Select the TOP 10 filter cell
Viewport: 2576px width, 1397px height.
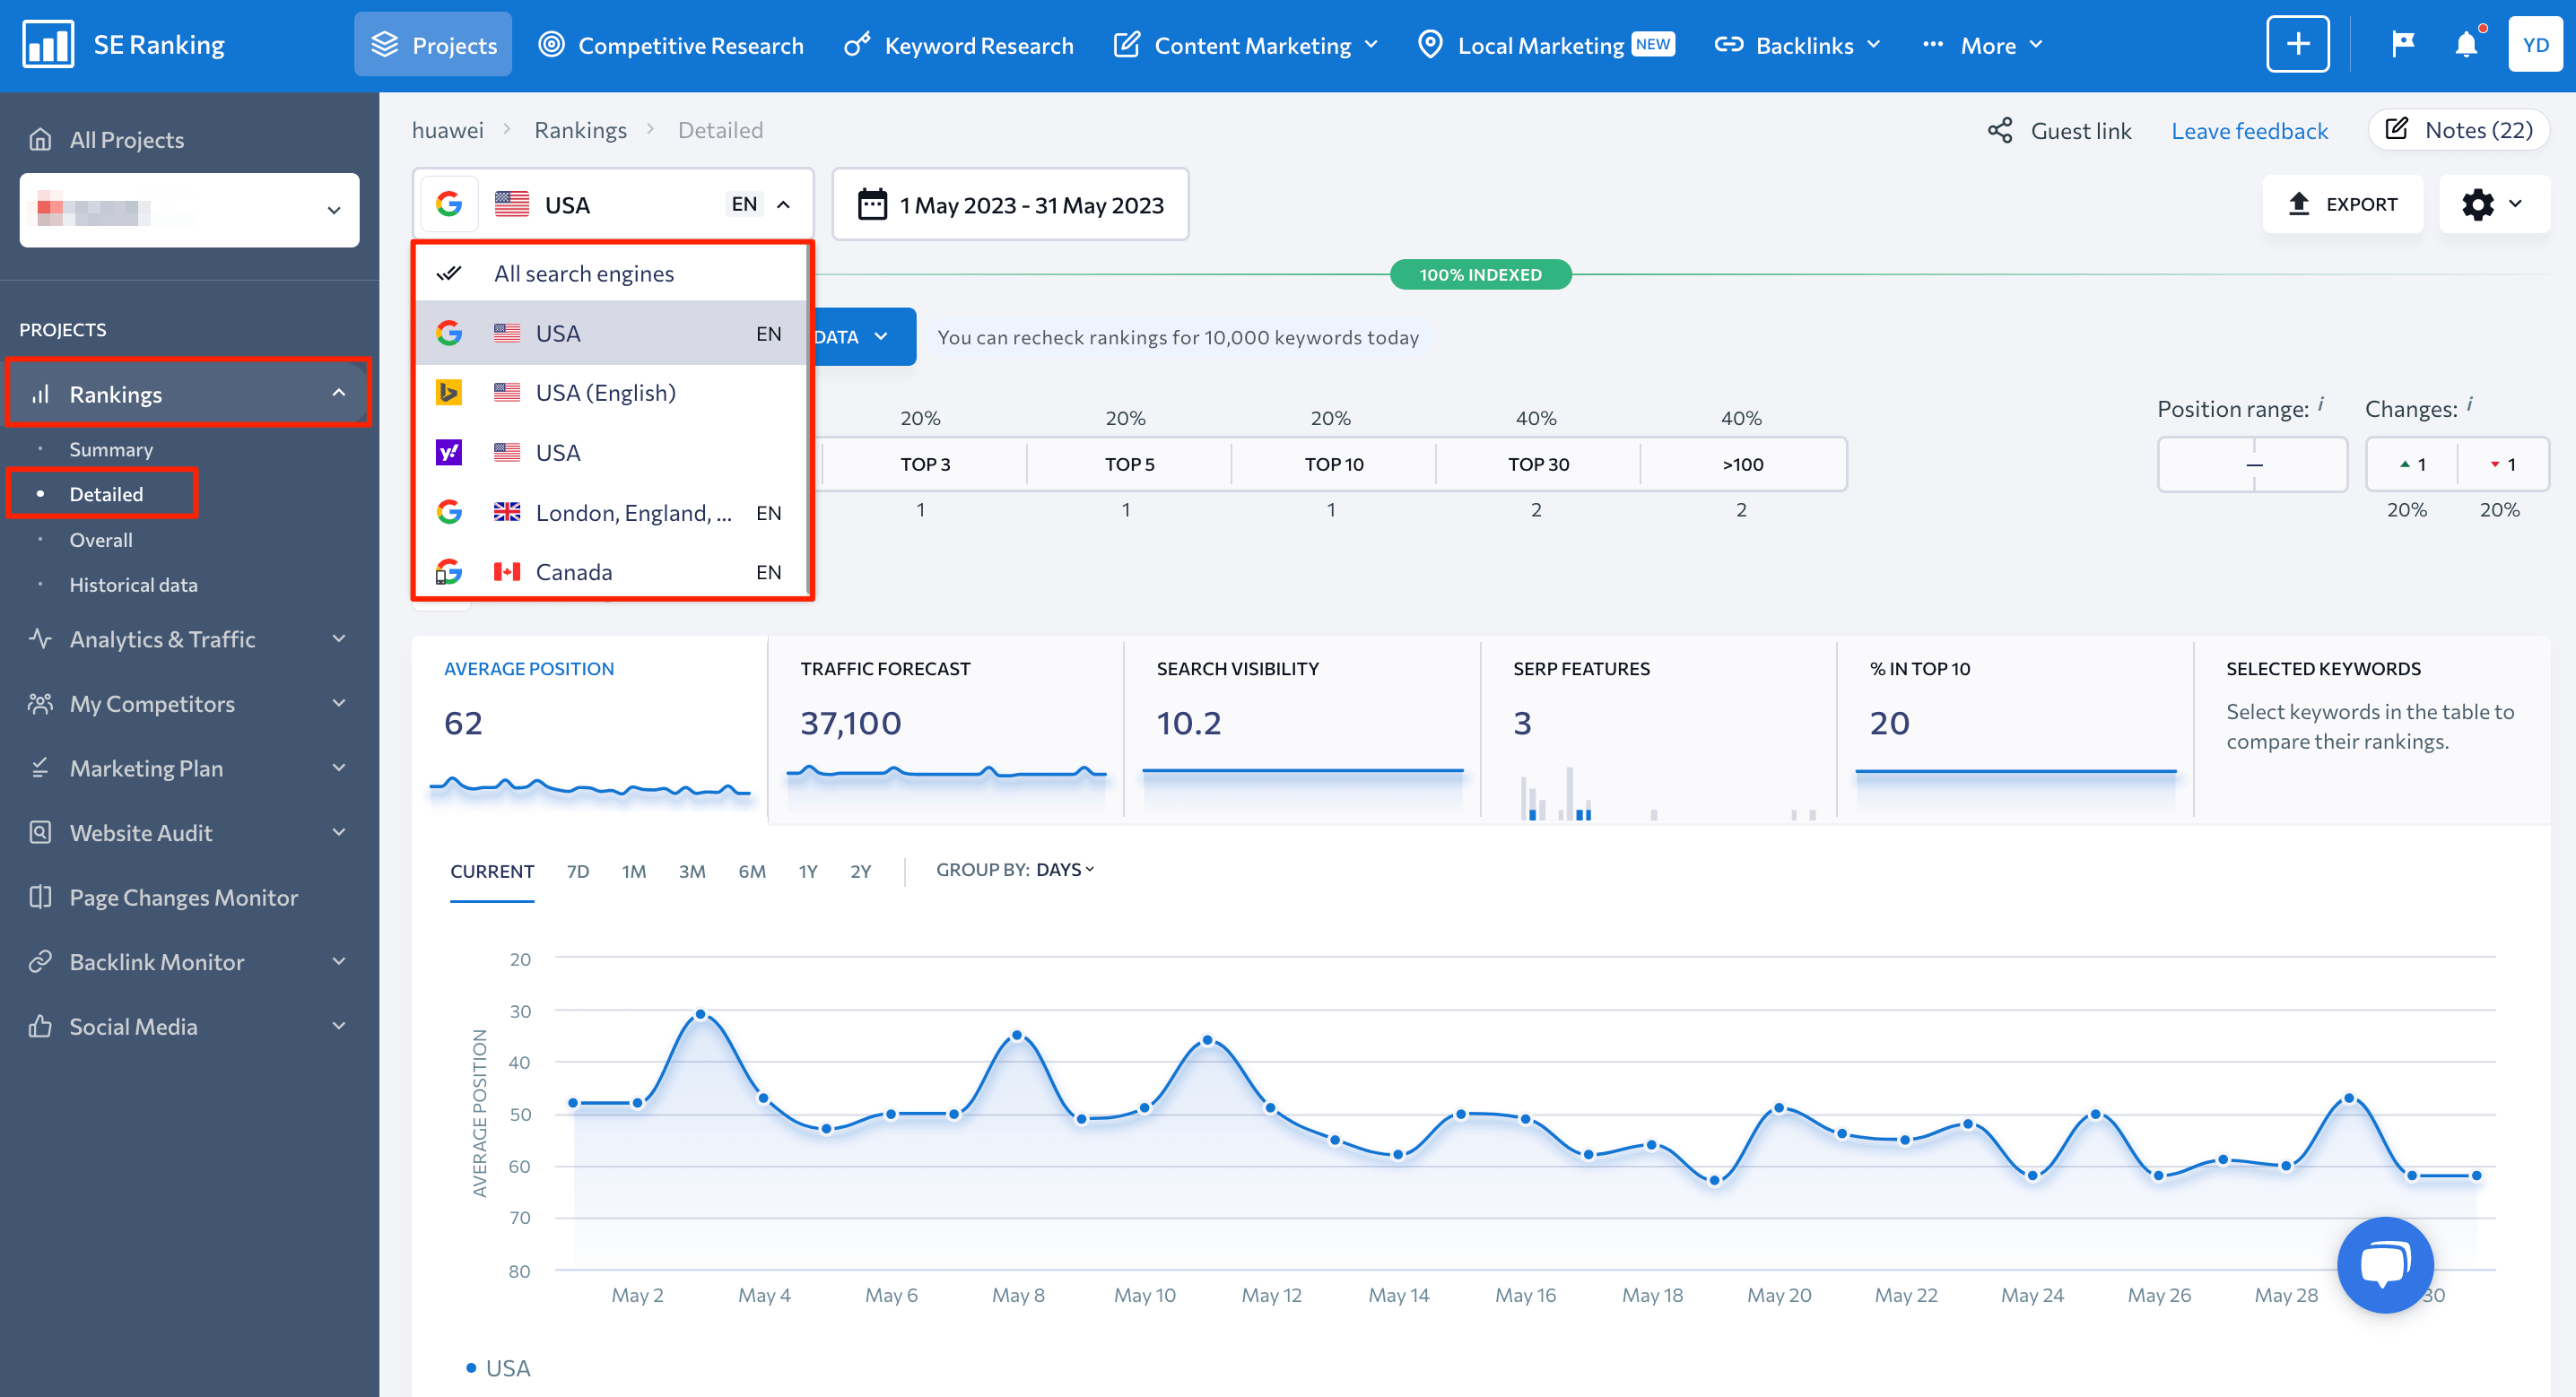[1333, 464]
